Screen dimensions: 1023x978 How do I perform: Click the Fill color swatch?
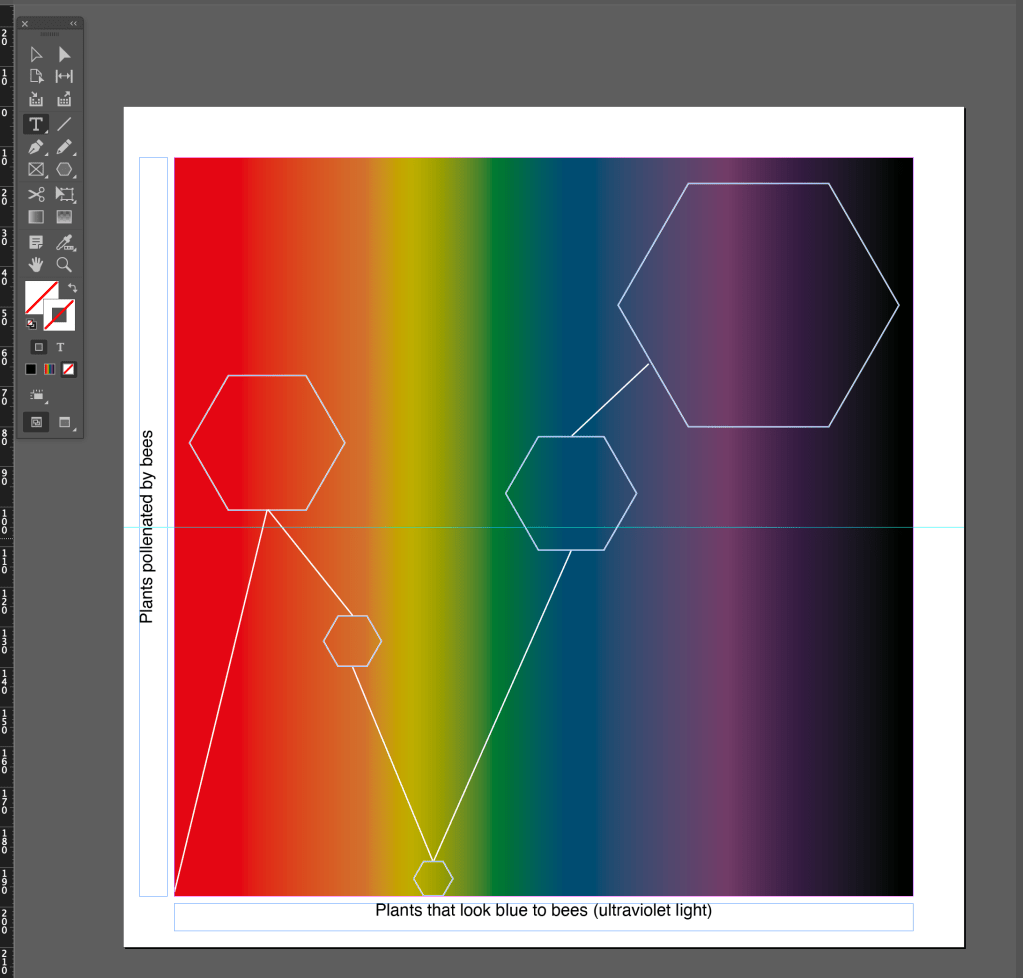[38, 295]
